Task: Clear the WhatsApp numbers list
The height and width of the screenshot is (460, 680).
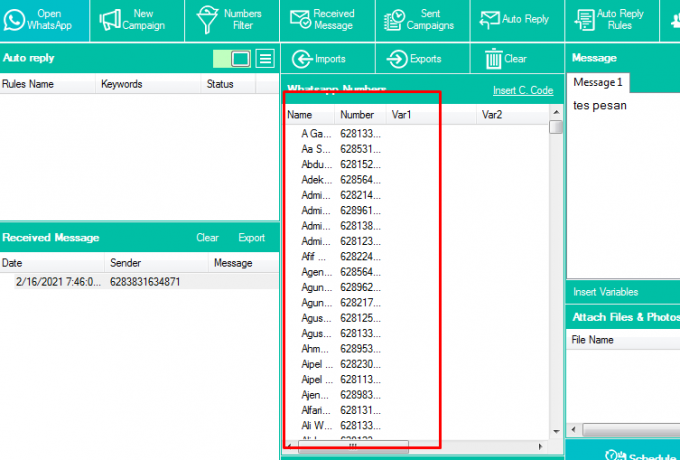Action: point(507,59)
